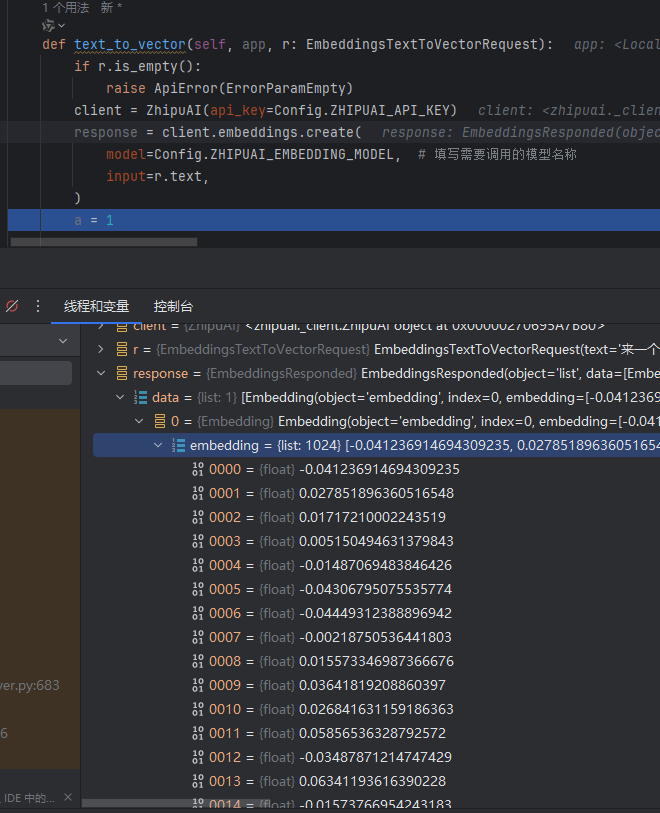660x813 pixels.
Task: Open the debugger more options menu
Action: pos(38,306)
